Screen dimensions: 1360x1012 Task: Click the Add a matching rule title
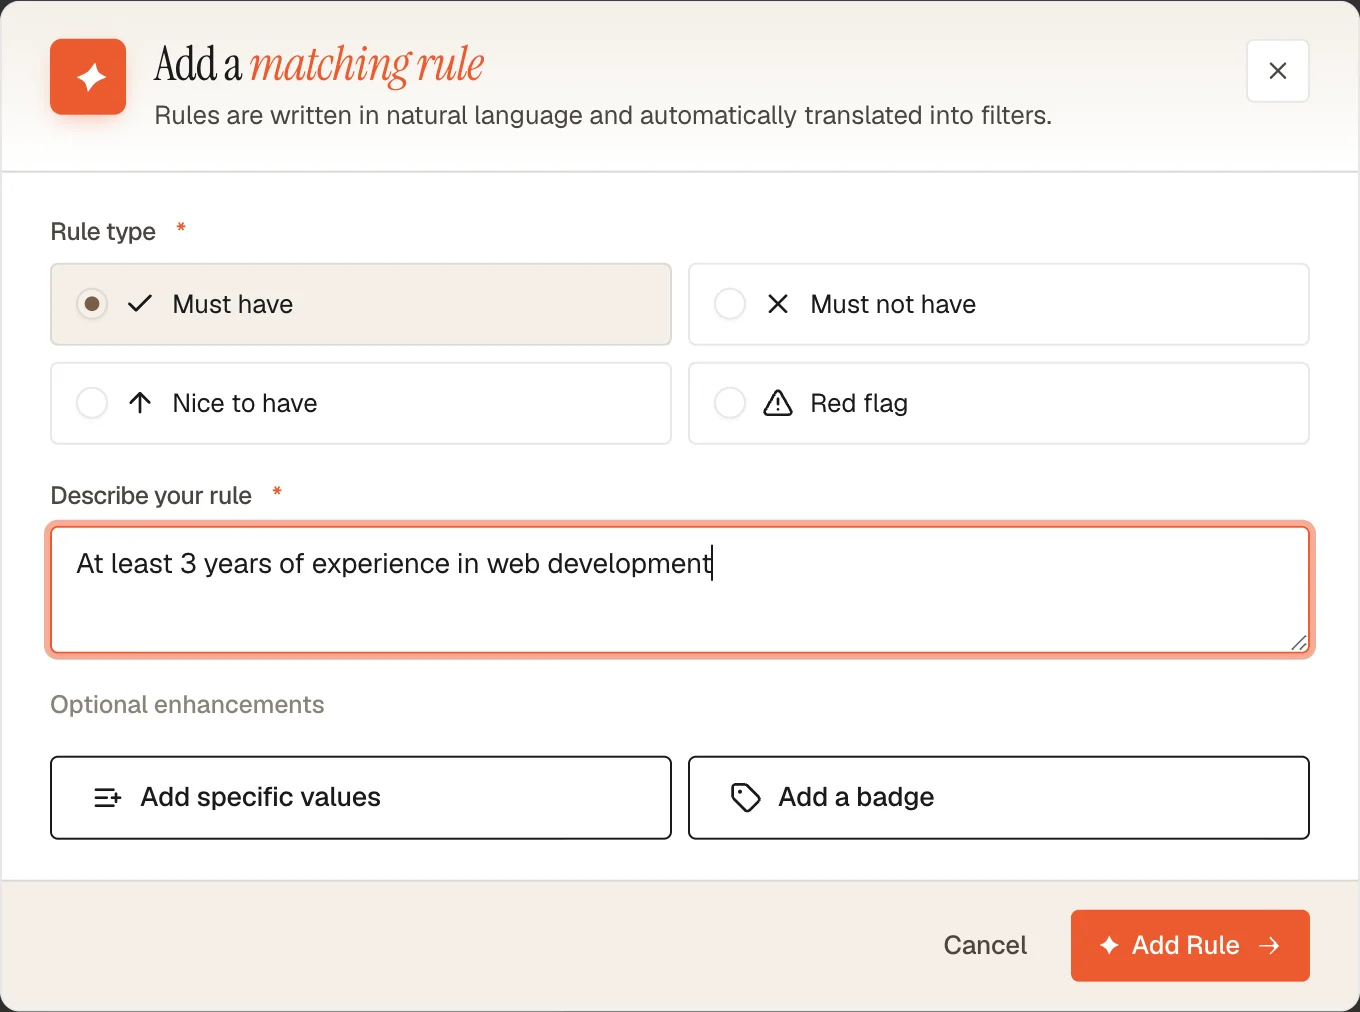click(x=319, y=64)
